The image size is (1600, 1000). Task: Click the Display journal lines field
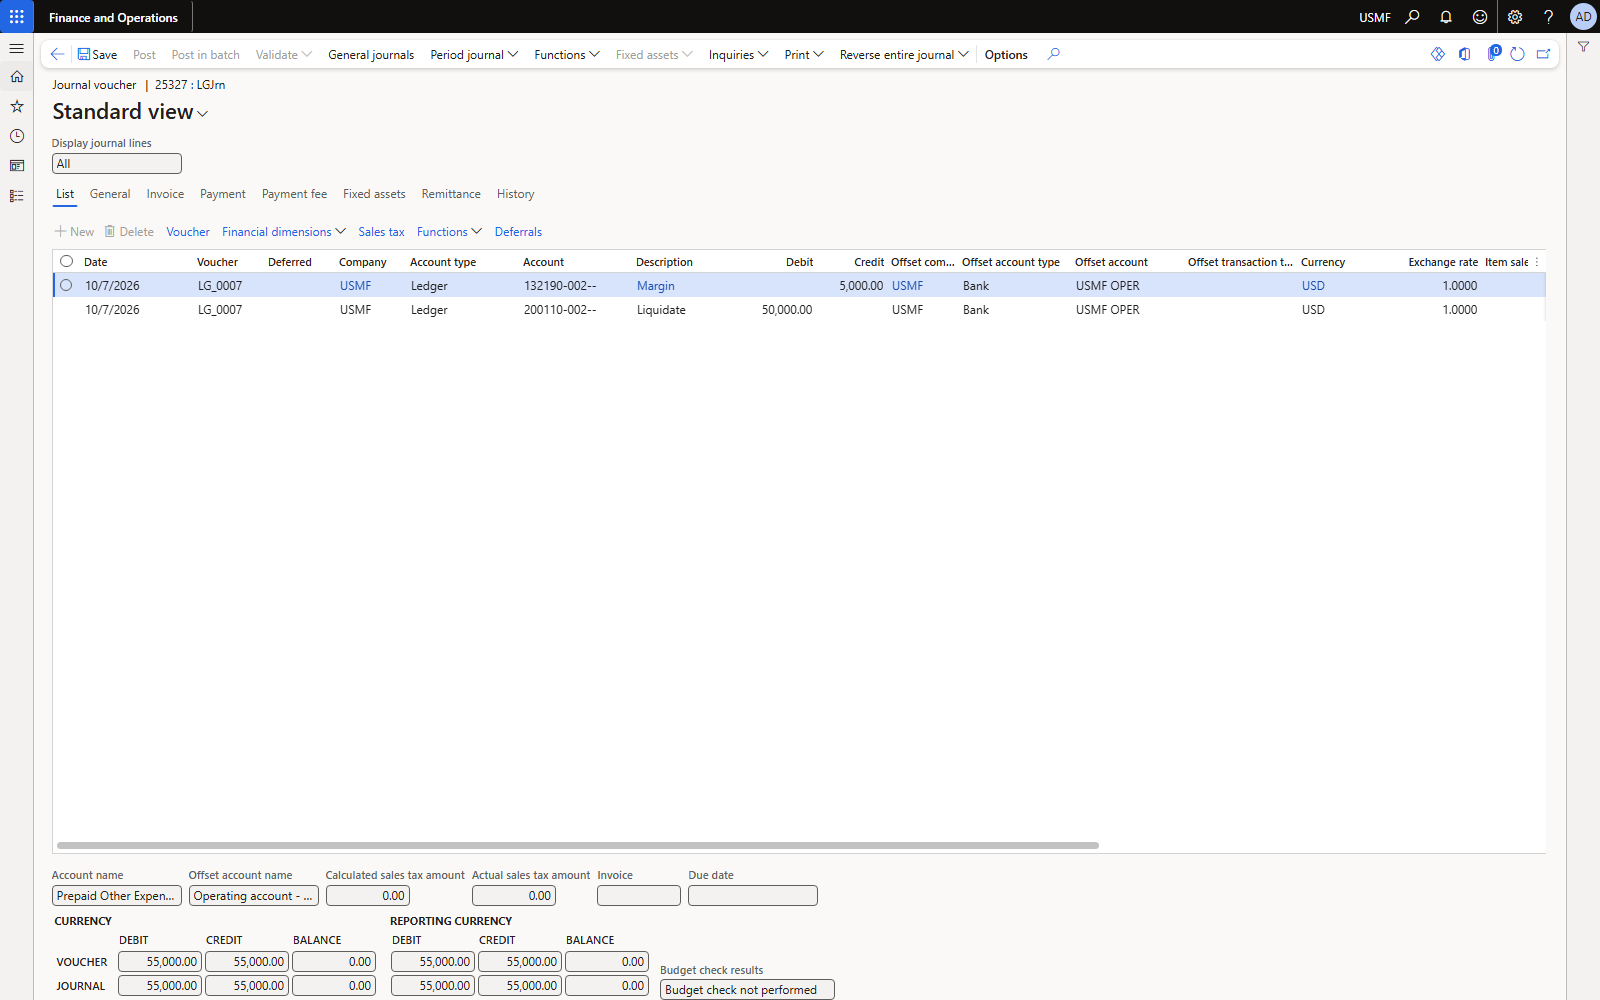pos(117,164)
